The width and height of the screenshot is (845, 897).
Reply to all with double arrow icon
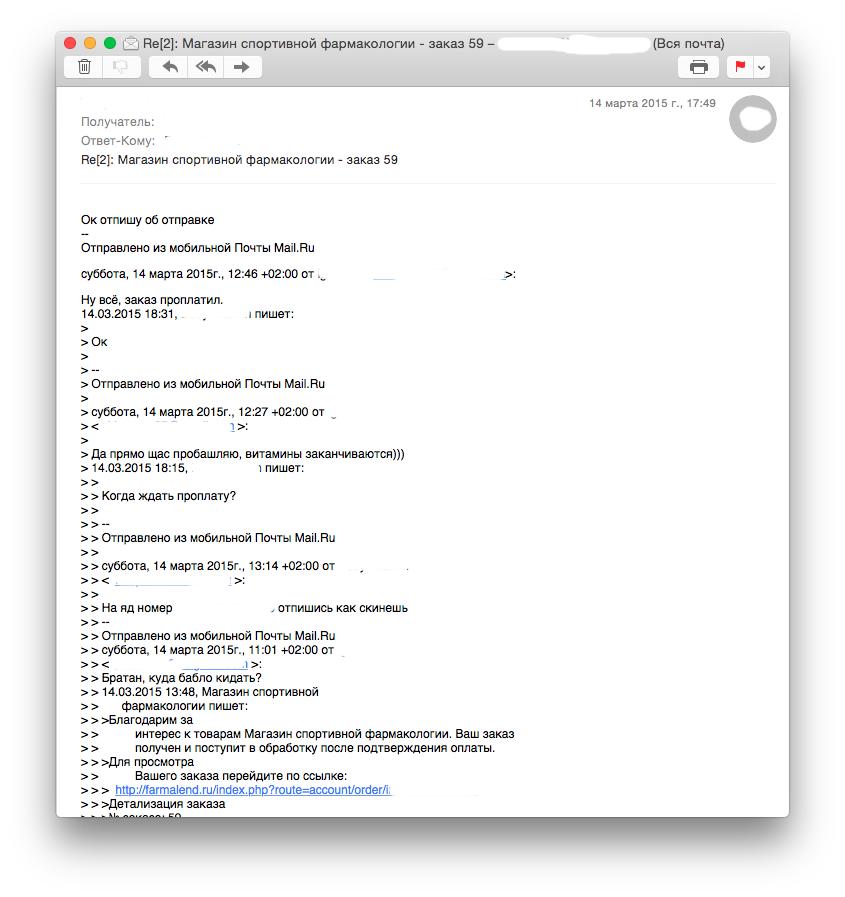point(206,67)
